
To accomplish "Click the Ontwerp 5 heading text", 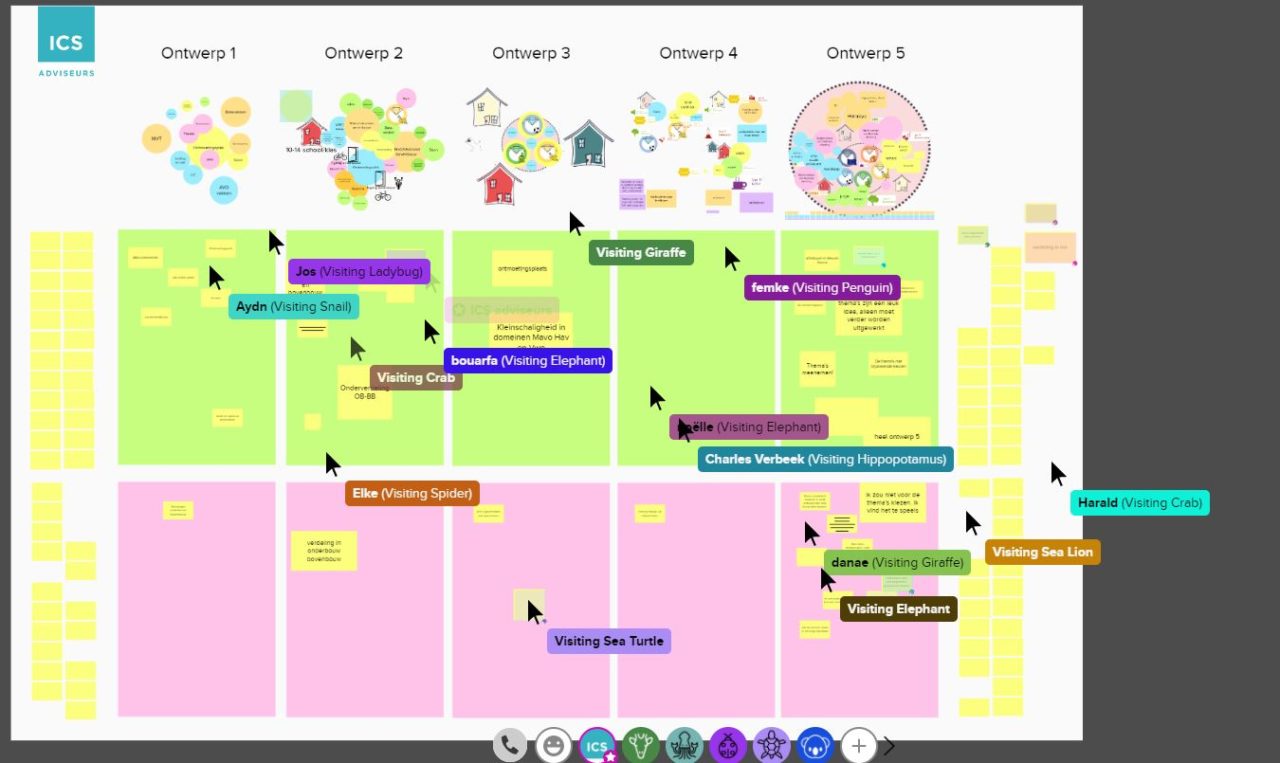I will [x=865, y=53].
